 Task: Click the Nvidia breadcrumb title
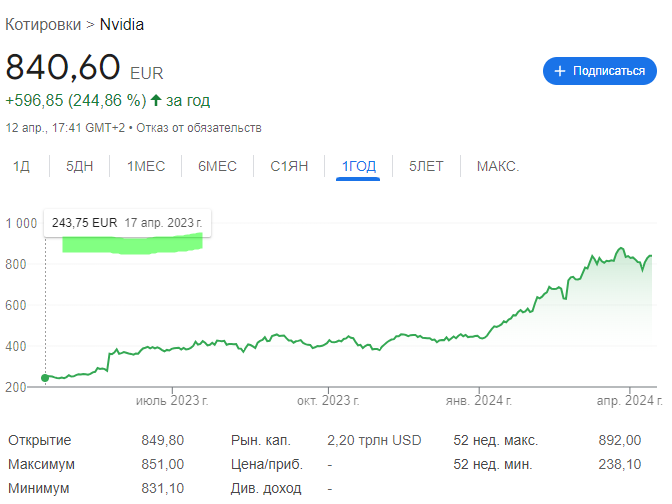(x=122, y=25)
